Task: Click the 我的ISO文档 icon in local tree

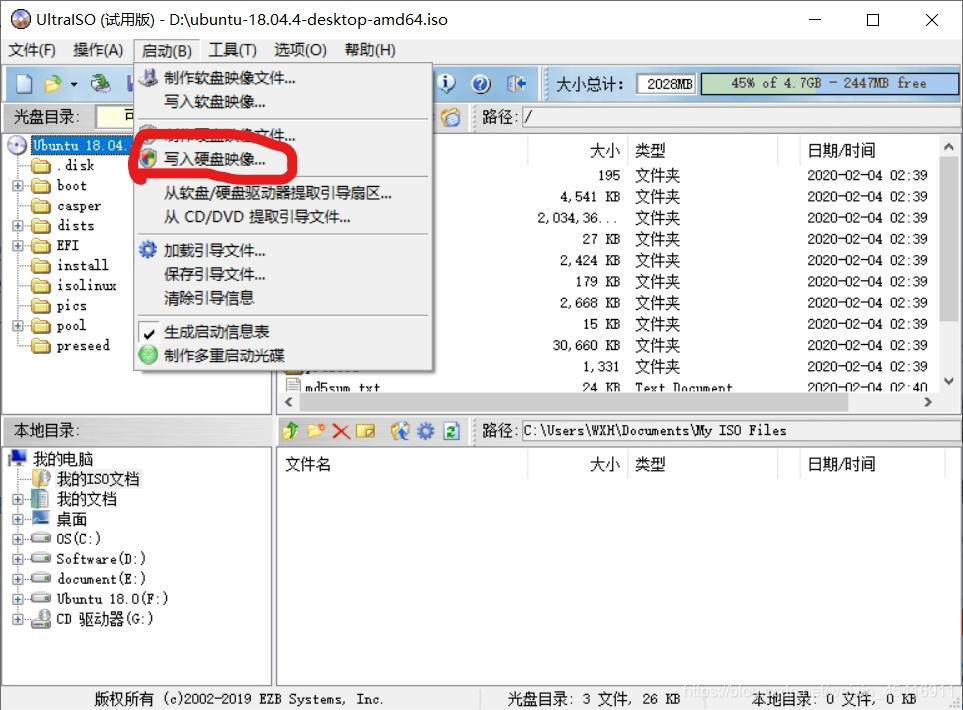Action: (x=41, y=478)
